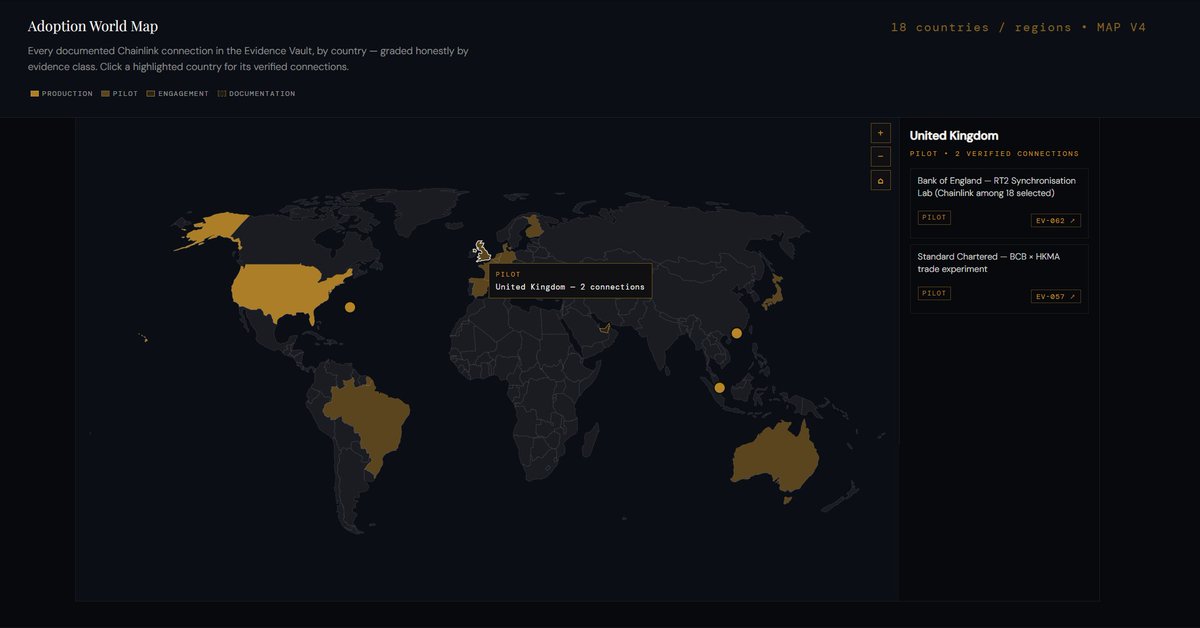The height and width of the screenshot is (628, 1200).
Task: Click the Pilot legend color swatch
Action: click(x=105, y=94)
